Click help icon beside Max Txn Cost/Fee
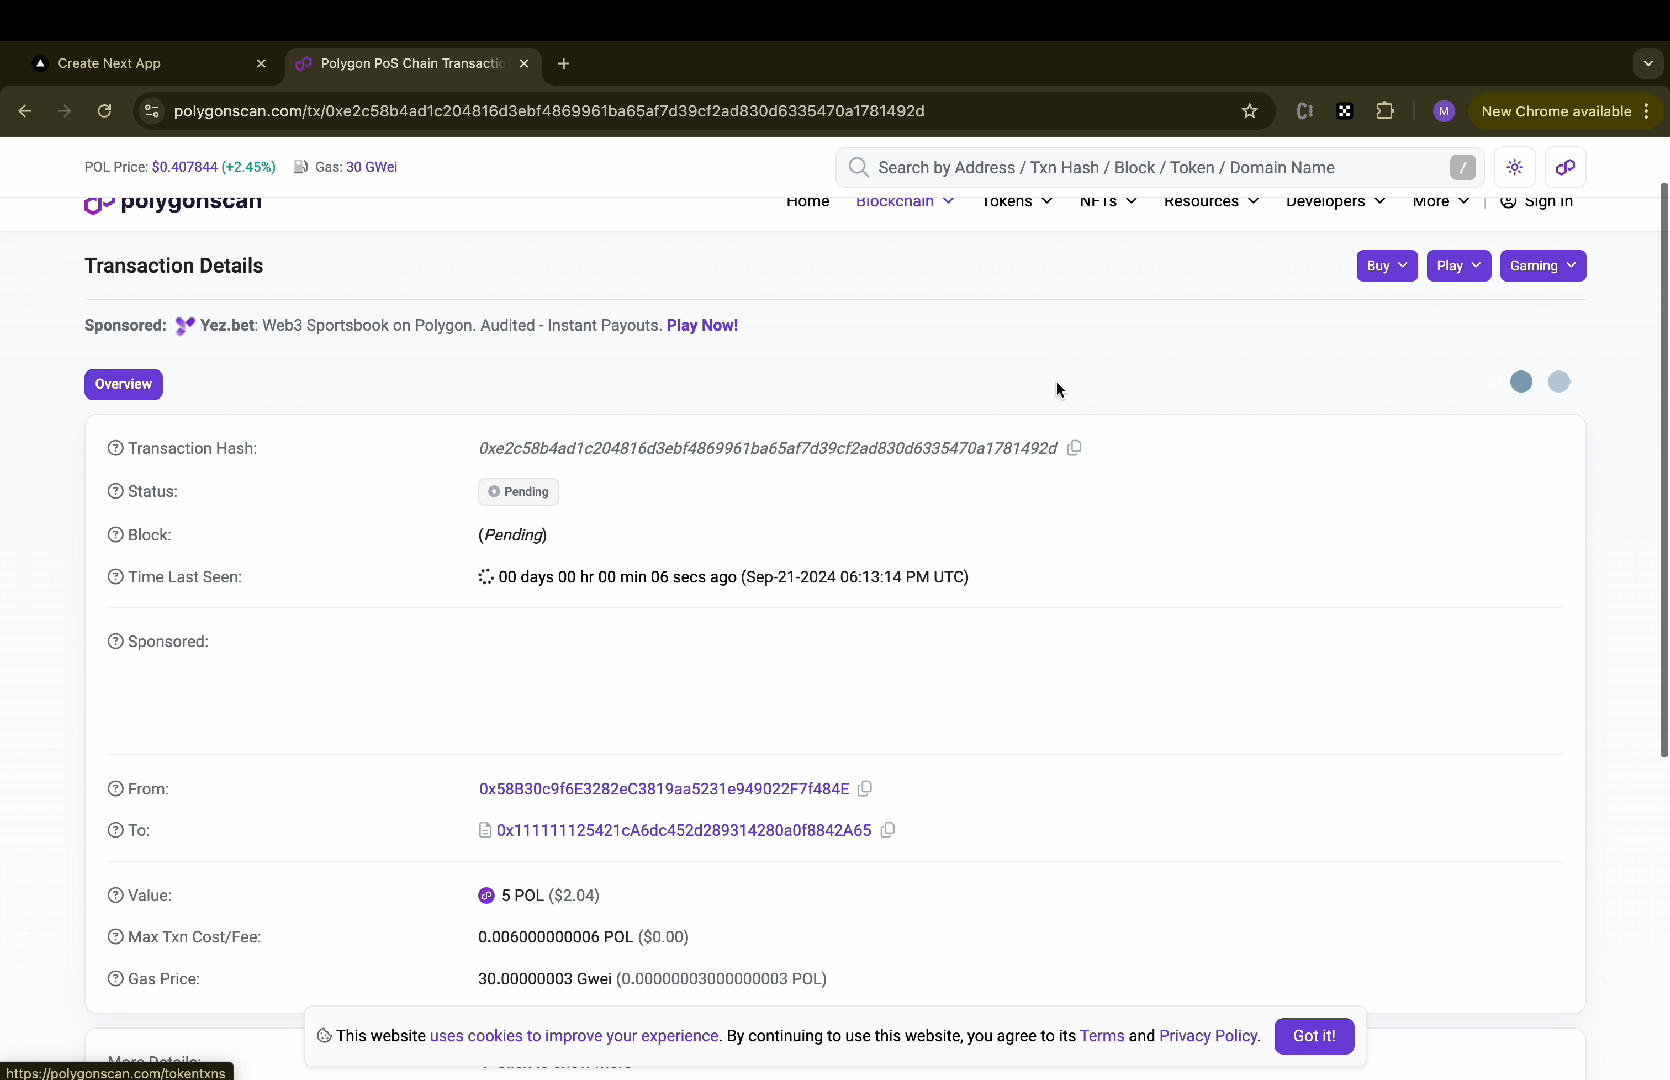 pos(116,937)
